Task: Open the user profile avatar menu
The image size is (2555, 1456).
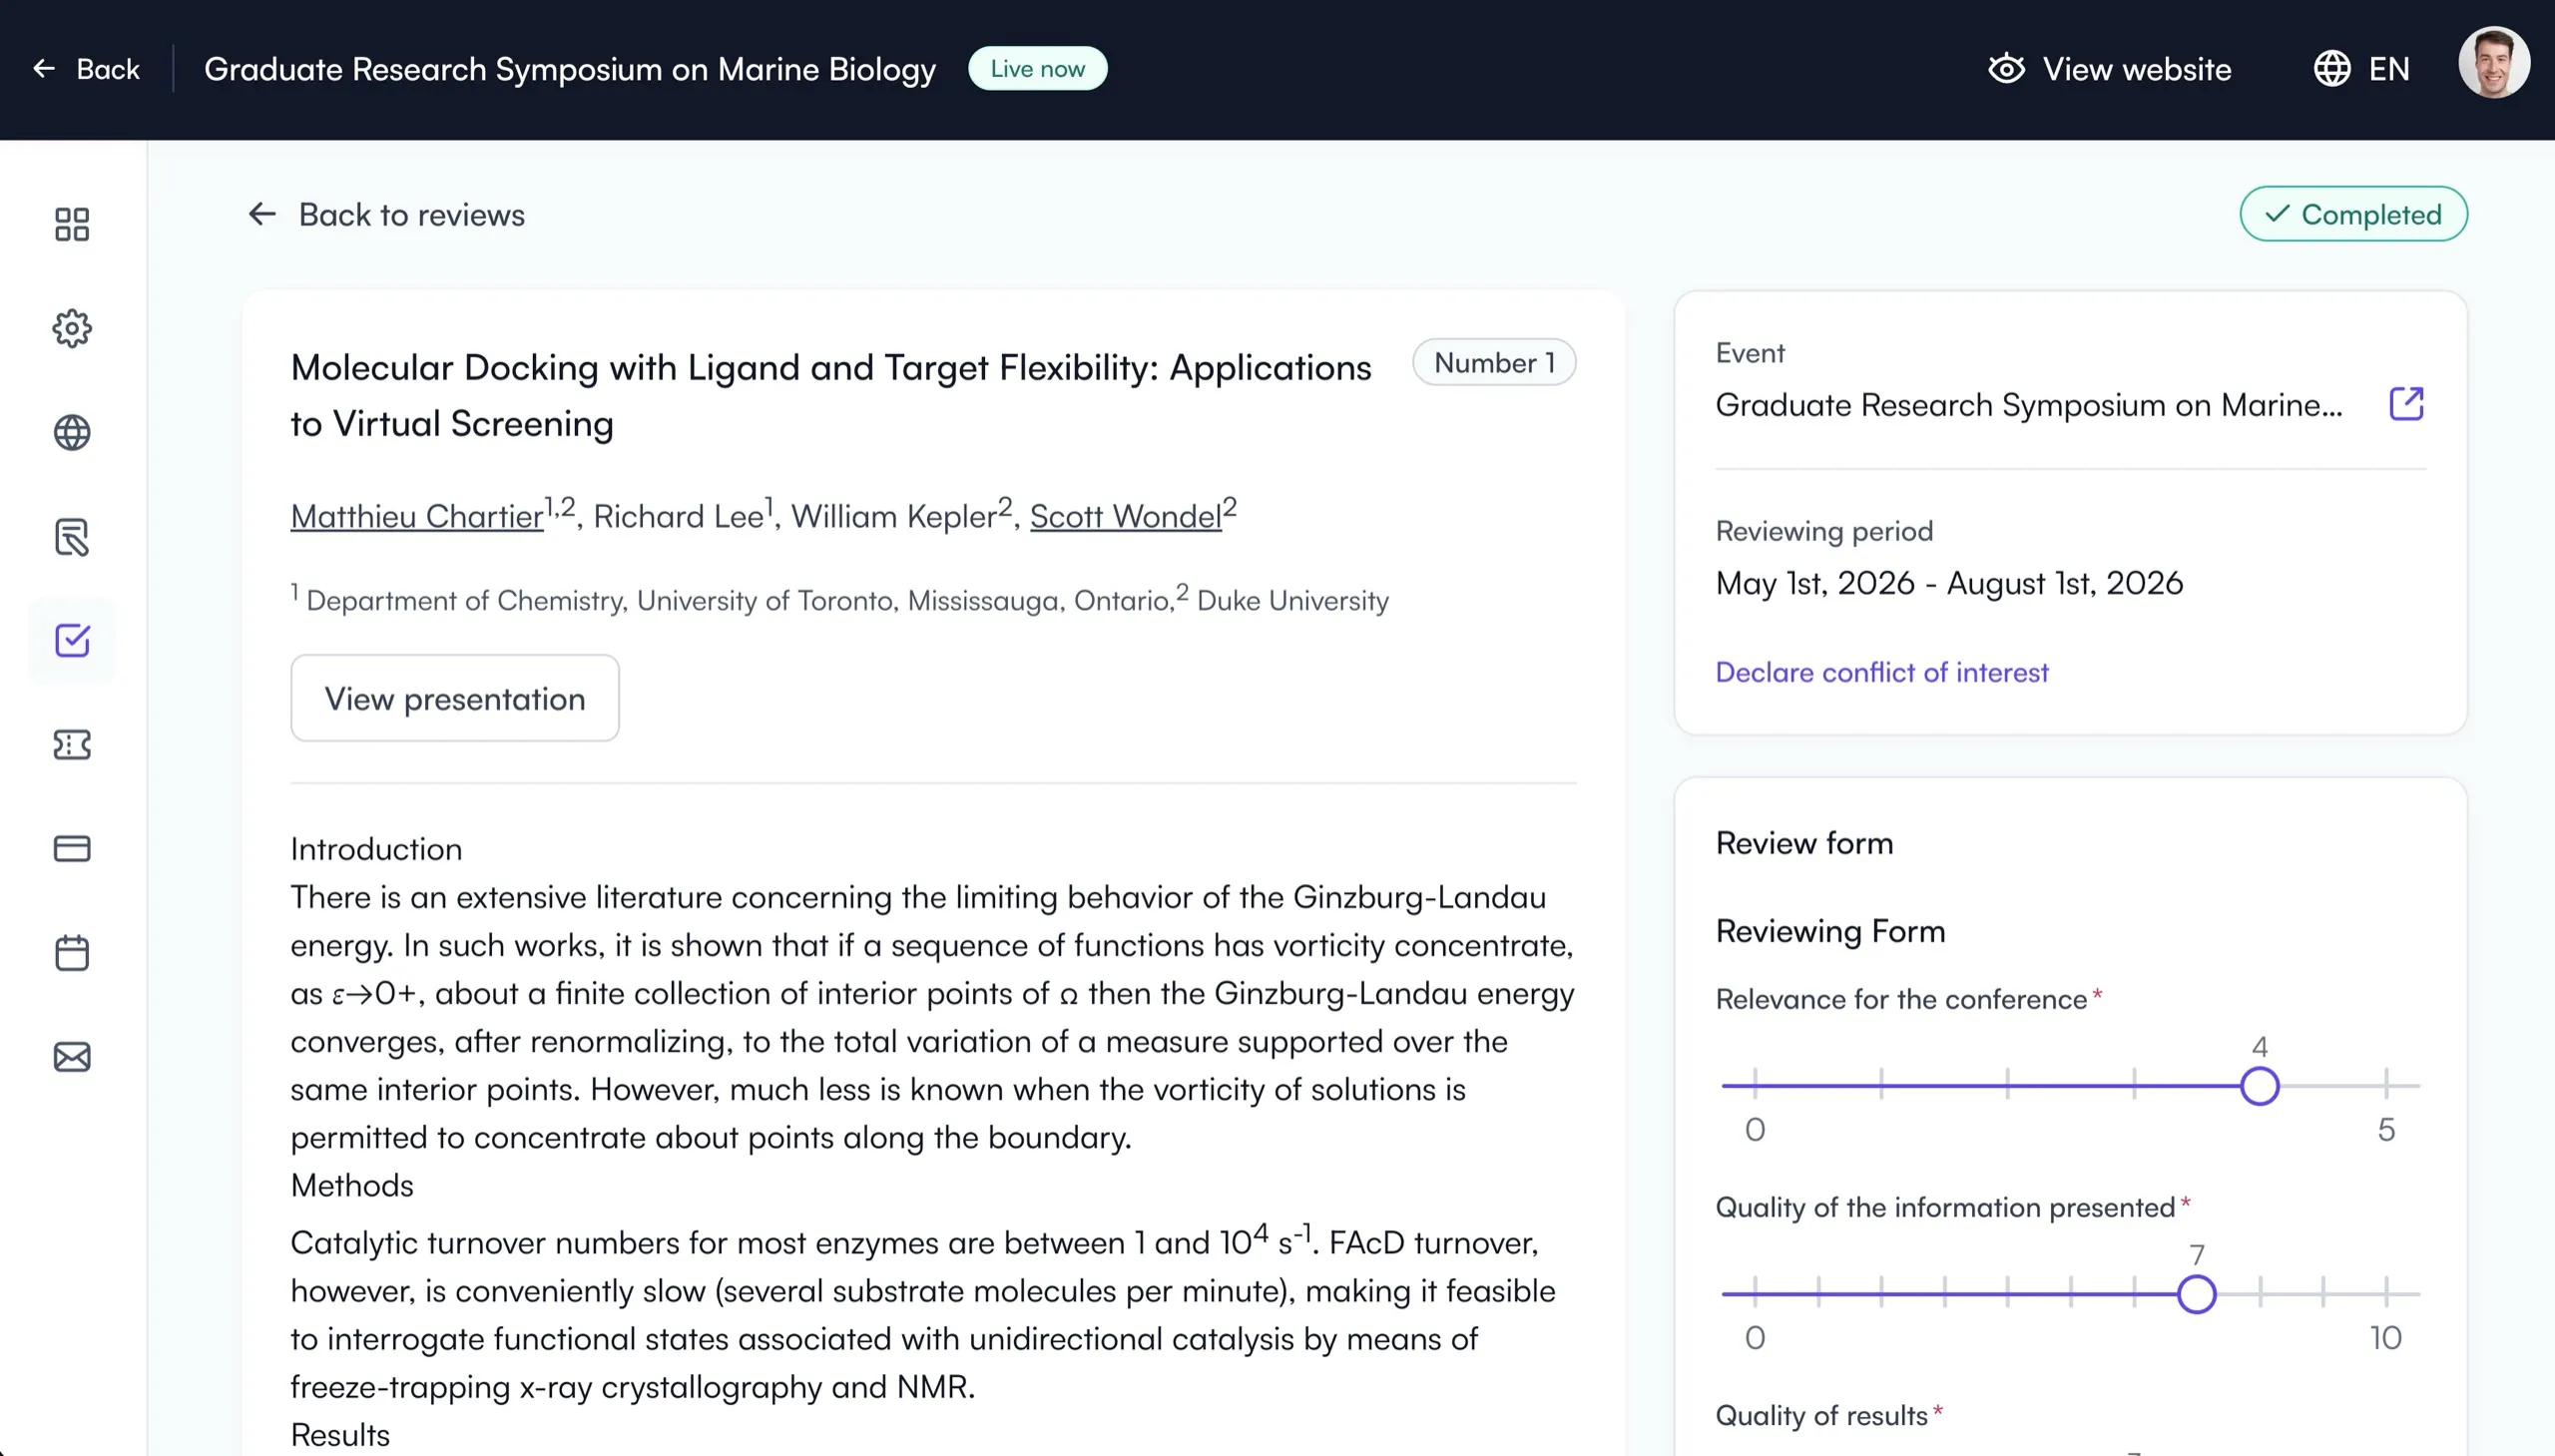Action: 2493,63
